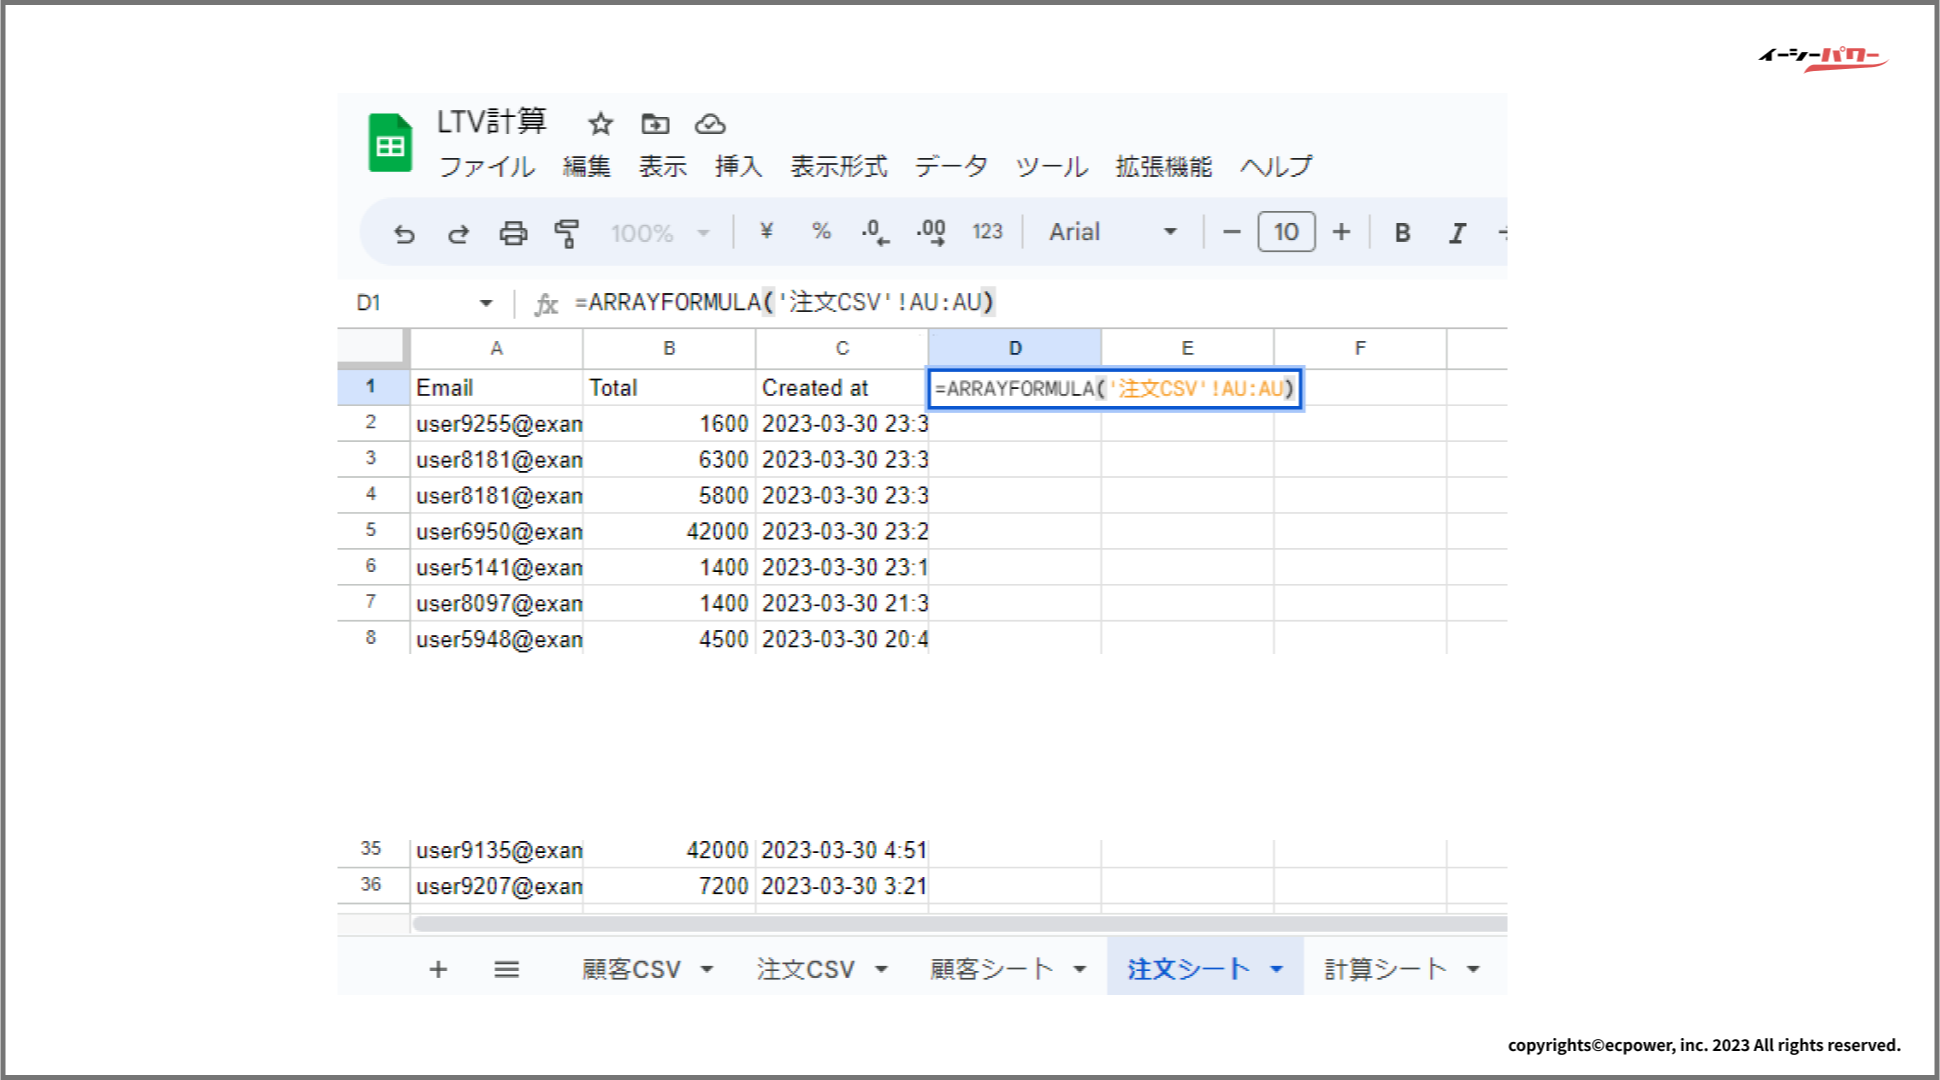
Task: Toggle Italic formatting
Action: click(1457, 232)
